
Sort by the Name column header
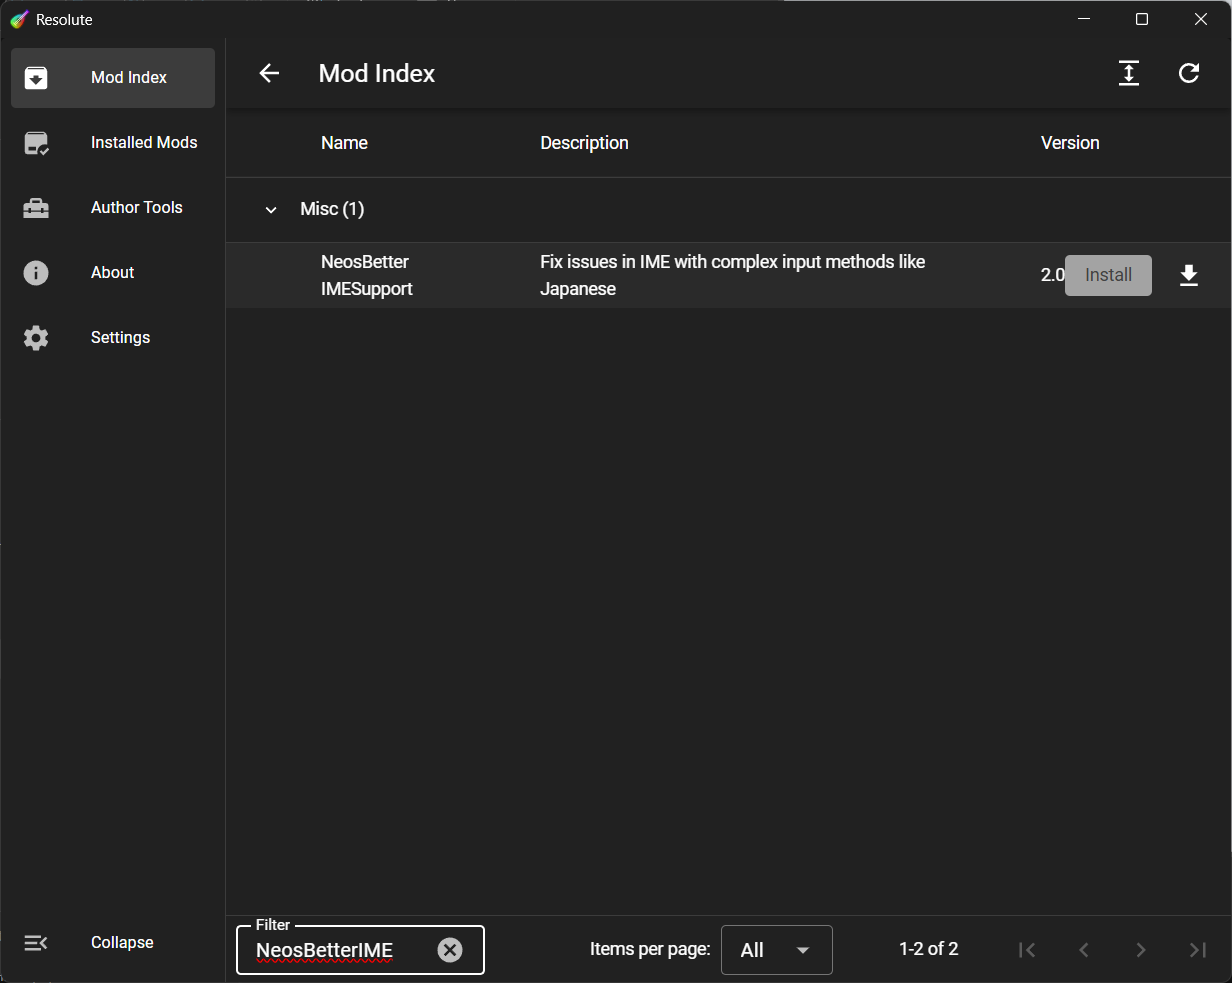[344, 143]
